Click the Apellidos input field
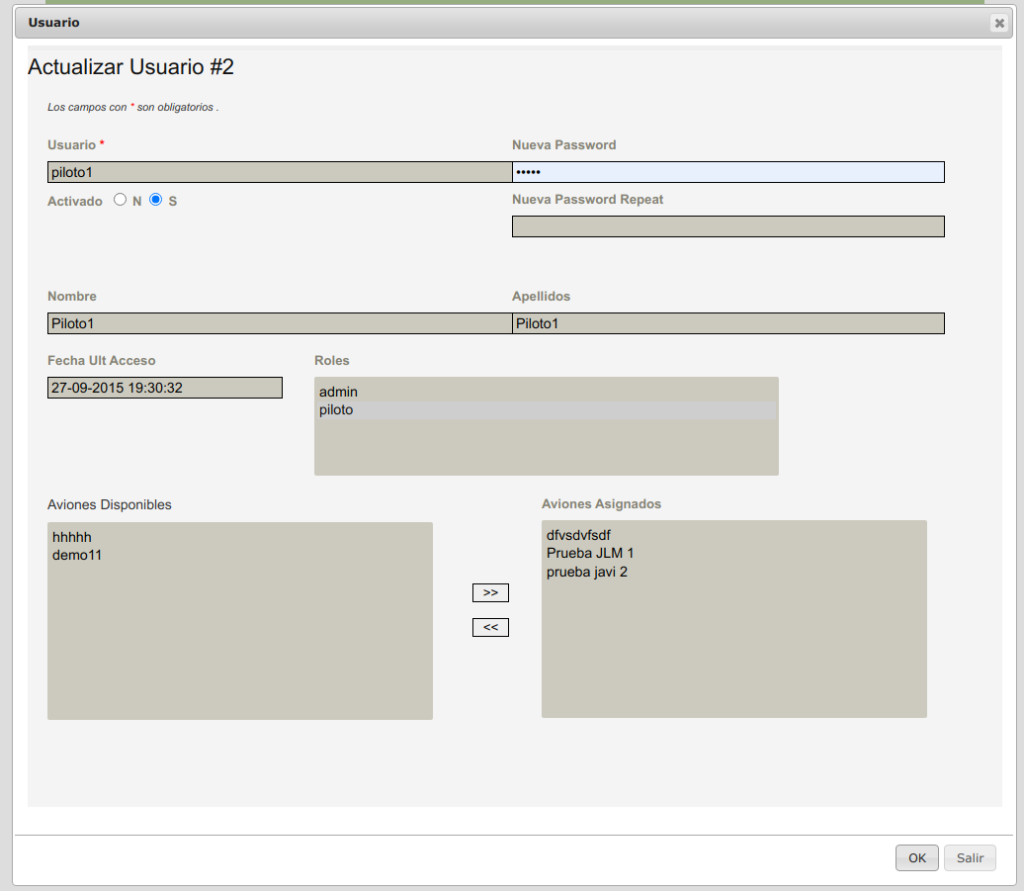Viewport: 1024px width, 891px height. tap(728, 323)
